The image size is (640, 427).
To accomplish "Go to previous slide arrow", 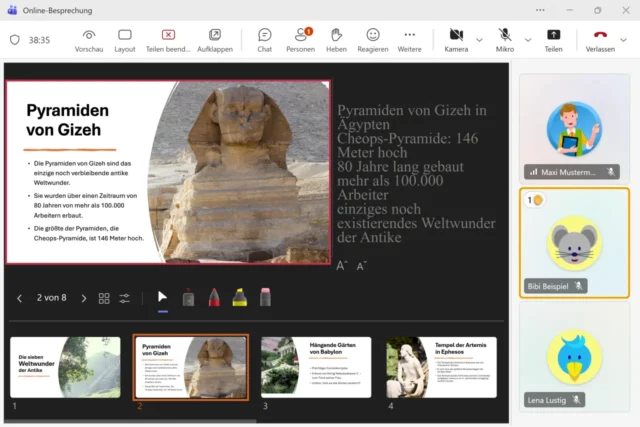I will tap(19, 298).
